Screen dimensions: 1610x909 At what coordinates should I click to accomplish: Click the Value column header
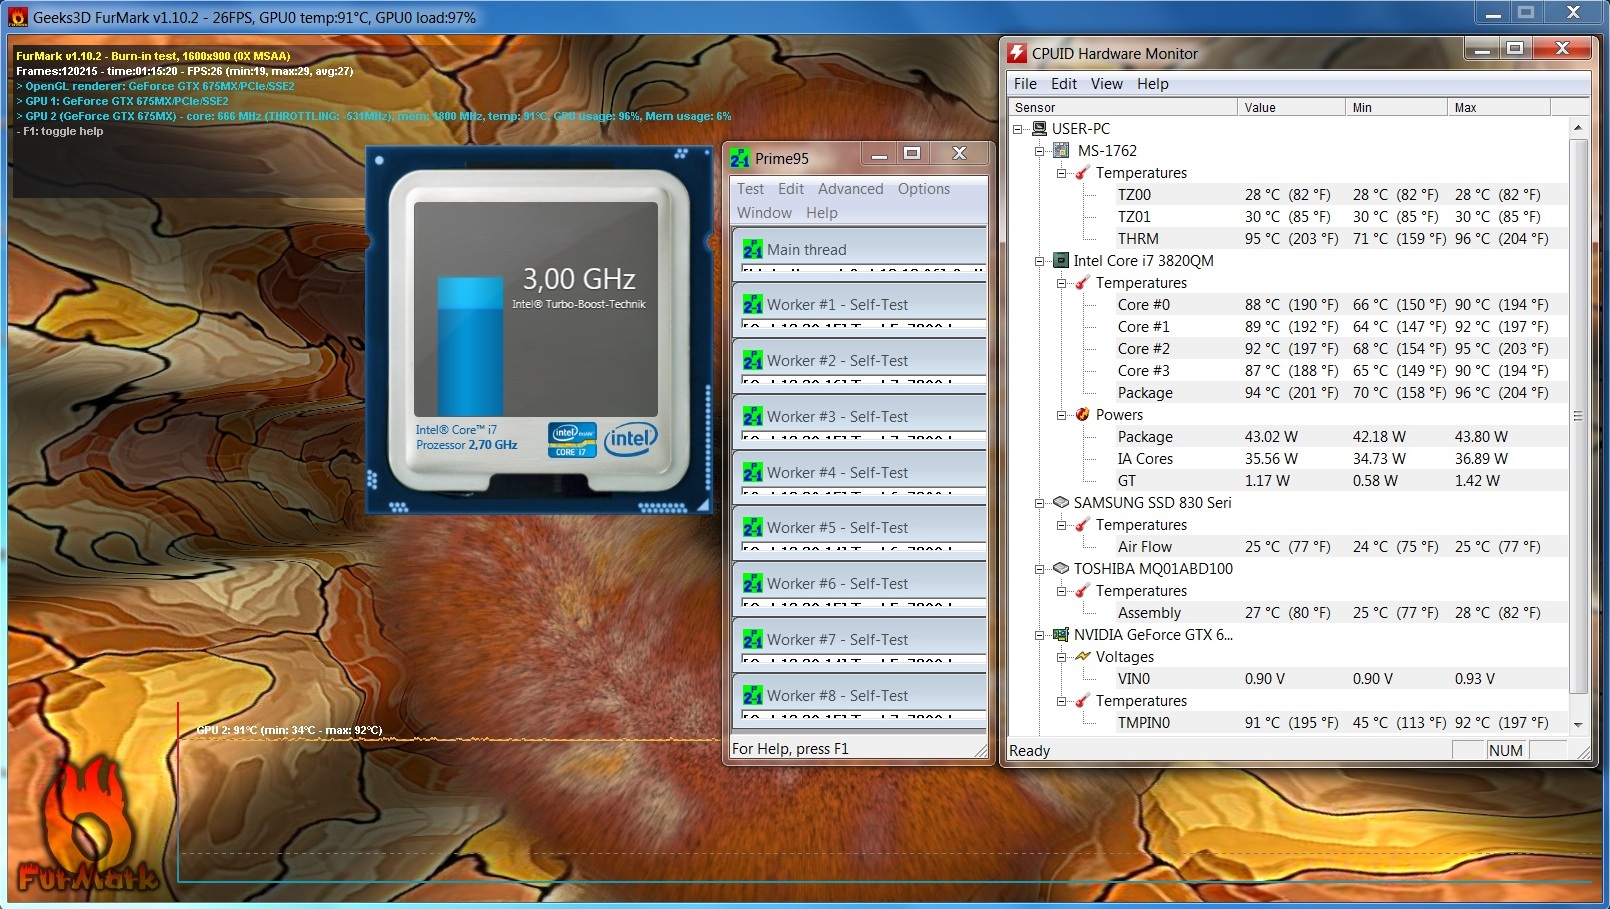pos(1291,107)
